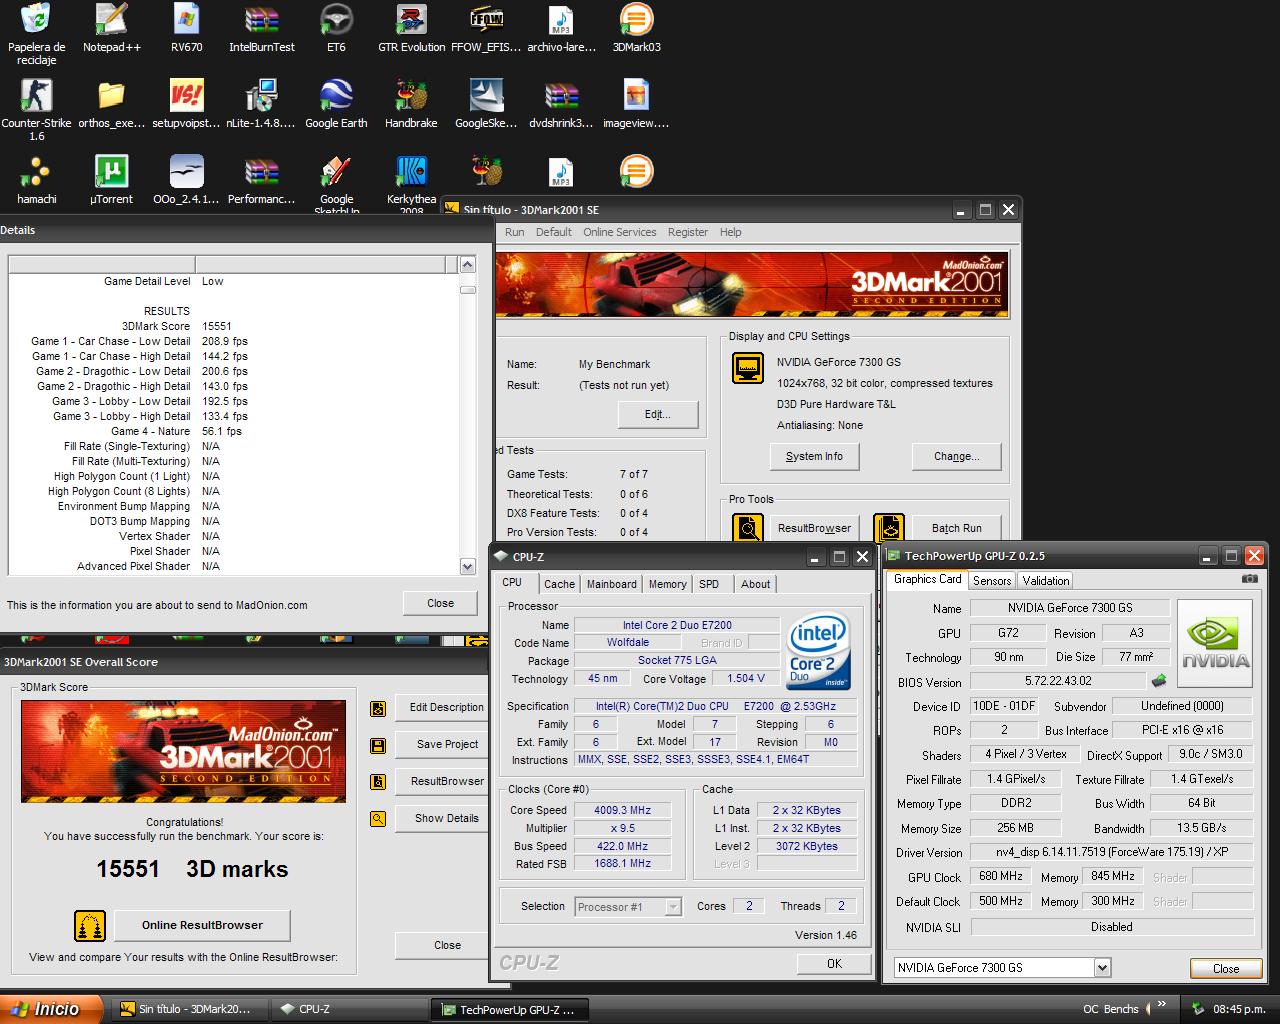Click the Inicio start button
Image resolution: width=1280 pixels, height=1024 pixels.
coord(52,1009)
